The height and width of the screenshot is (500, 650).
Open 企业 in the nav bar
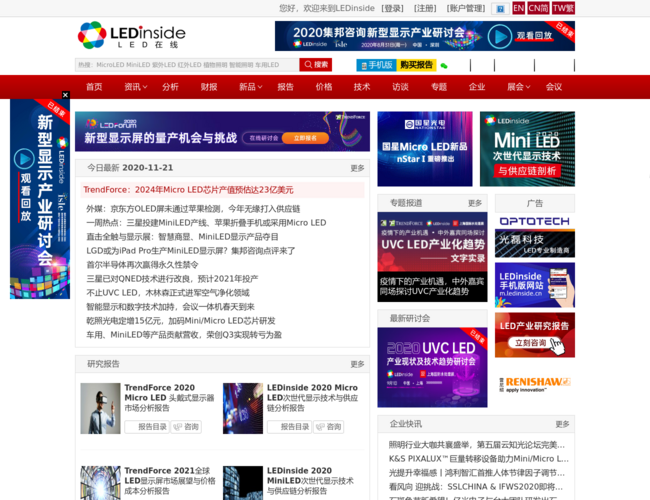coord(477,87)
